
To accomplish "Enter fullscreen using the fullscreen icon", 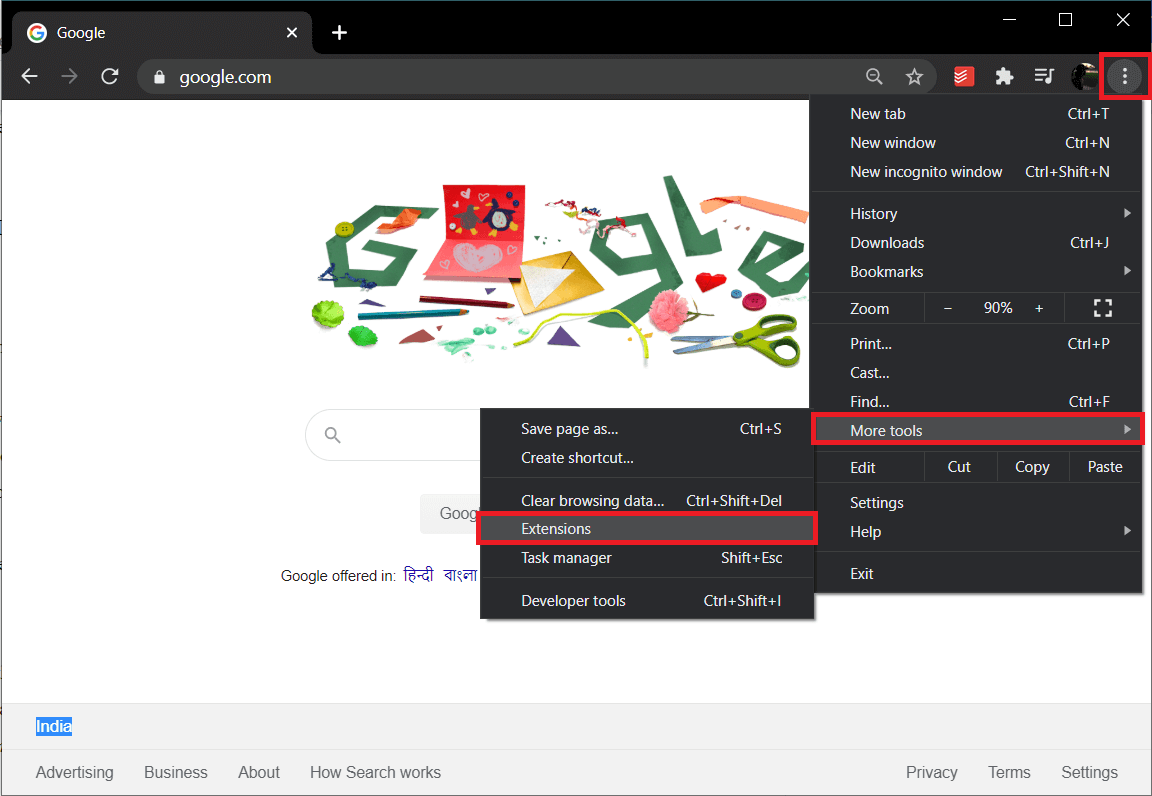I will 1102,308.
